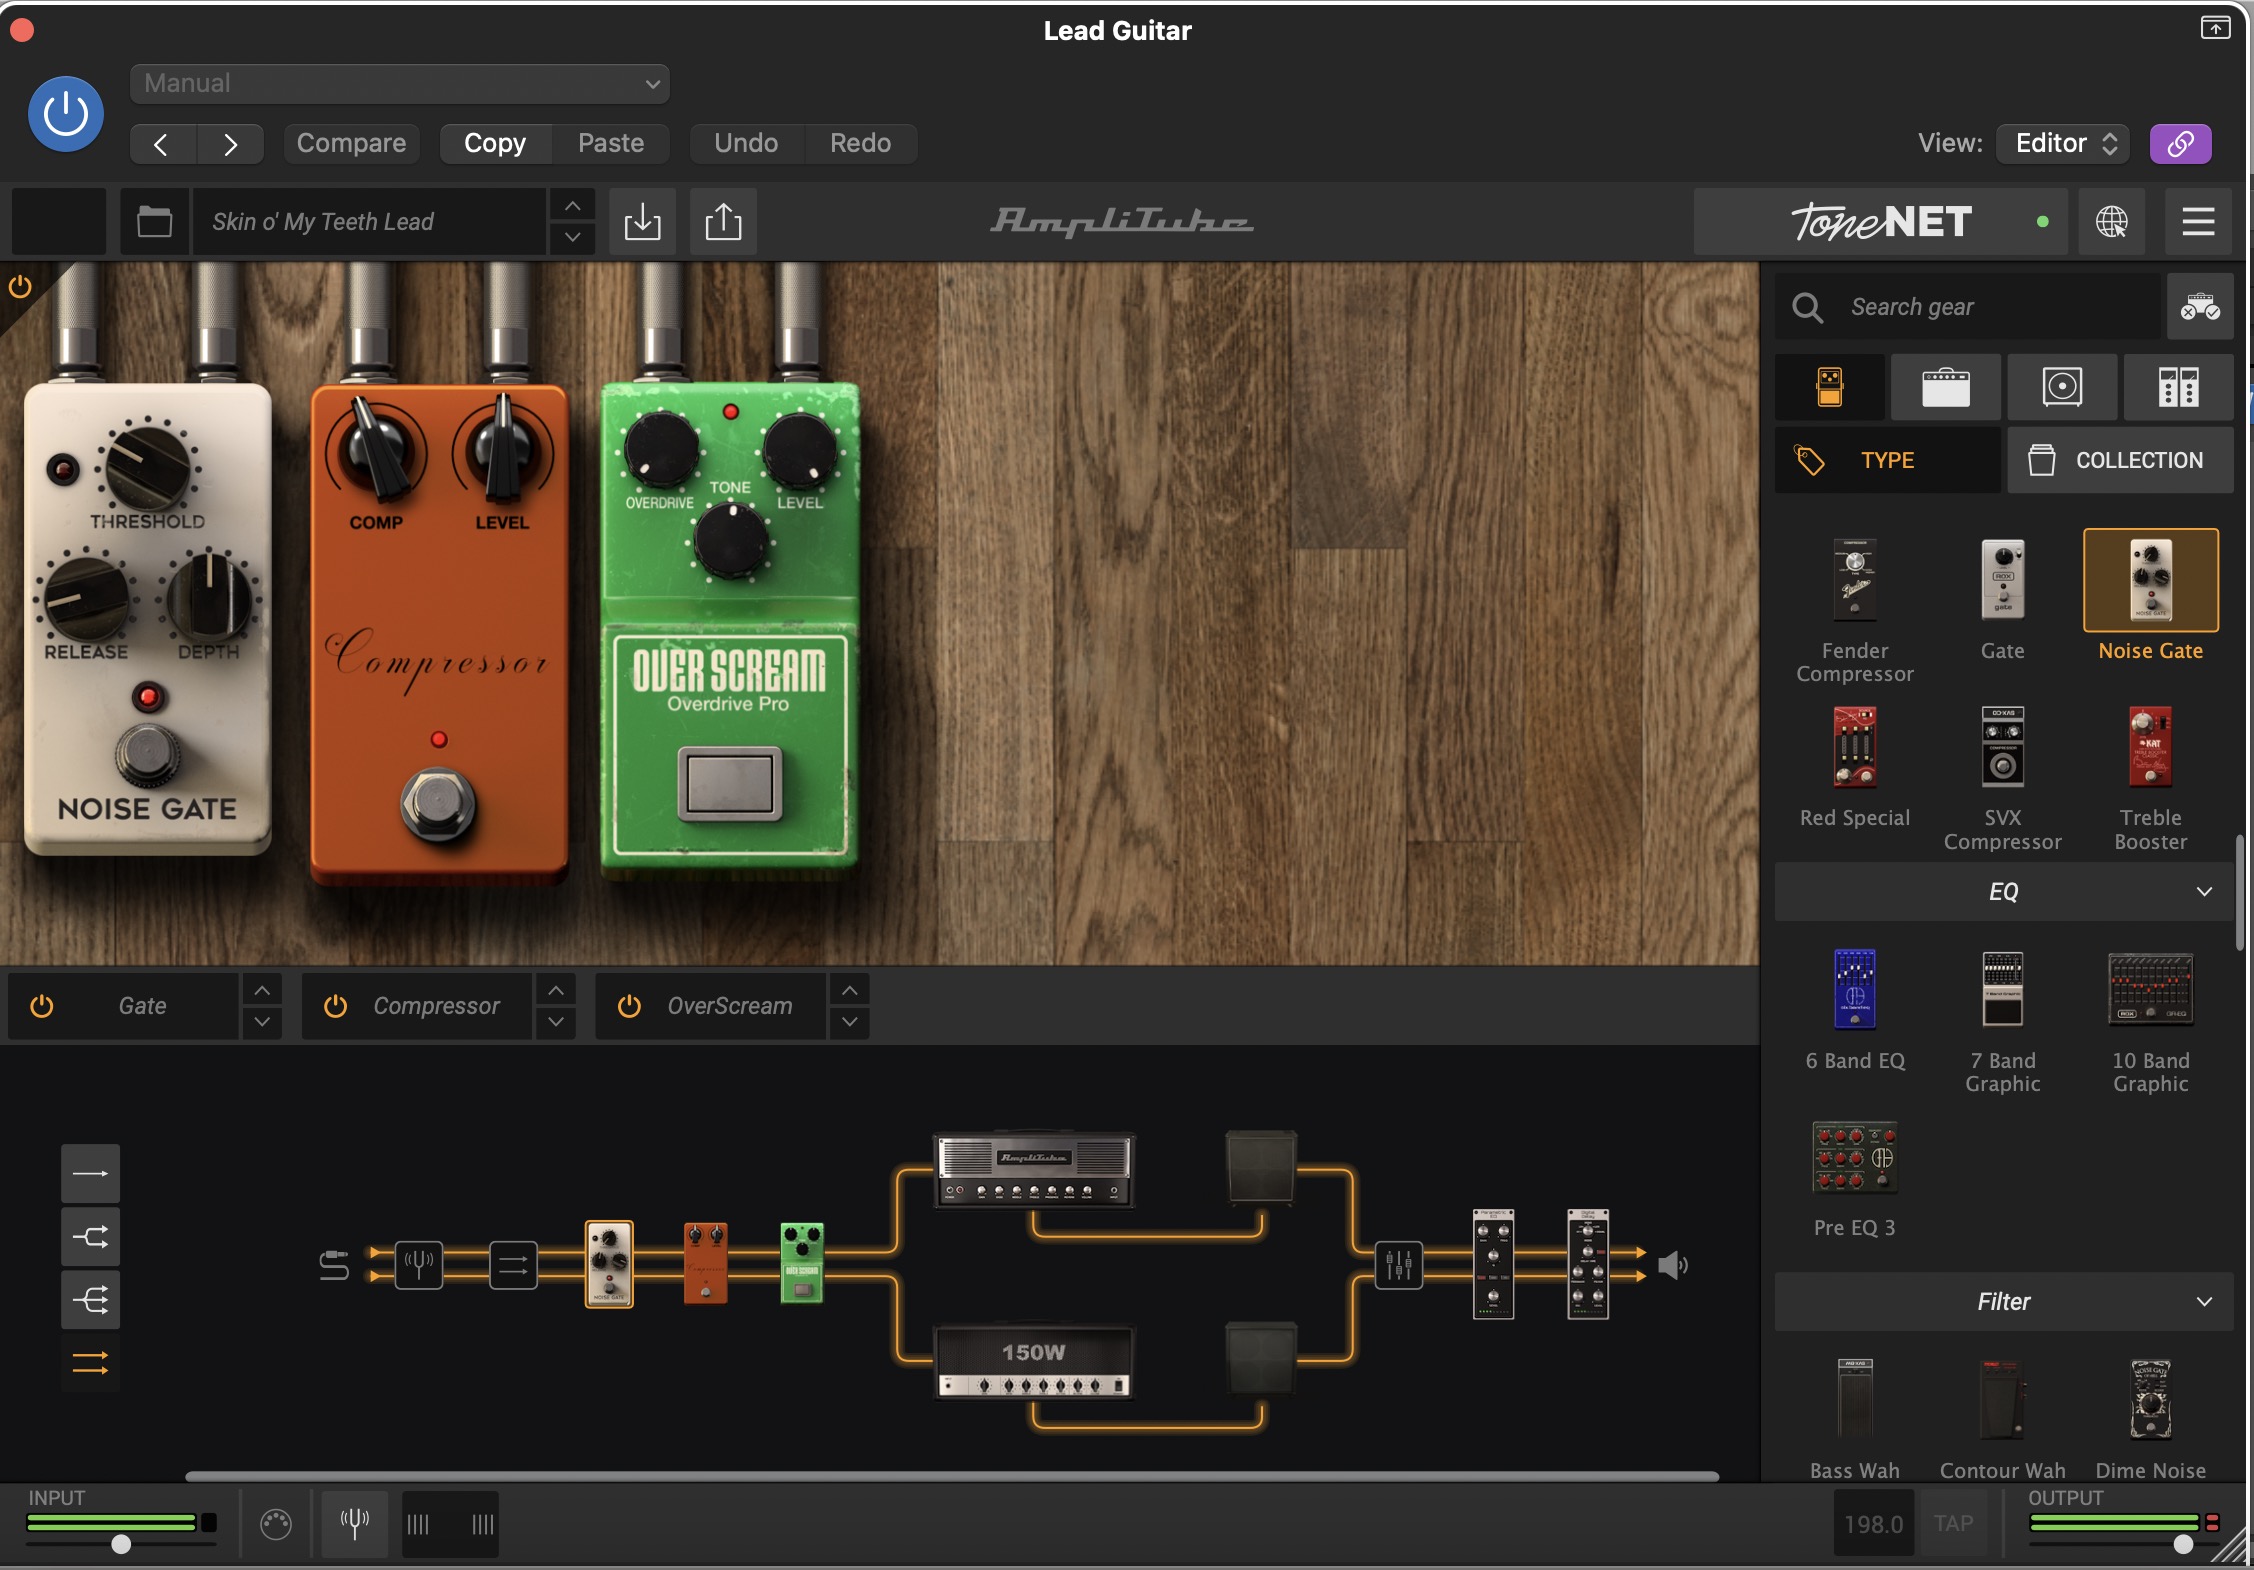The image size is (2254, 1570).
Task: Select the amplifier gear category icon
Action: [1945, 386]
